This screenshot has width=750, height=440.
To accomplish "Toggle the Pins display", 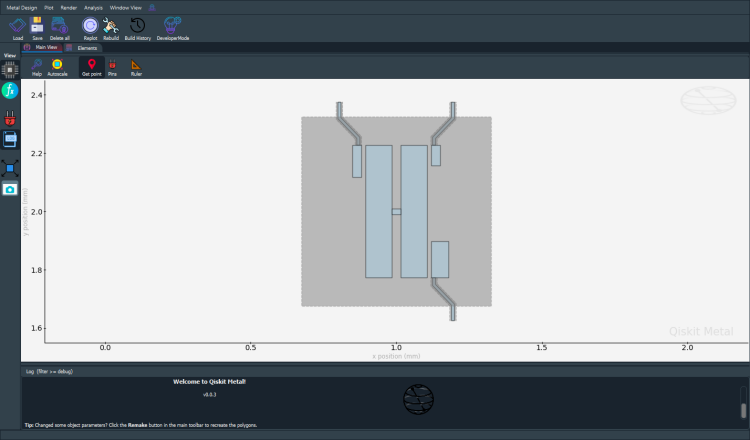I will [x=112, y=67].
